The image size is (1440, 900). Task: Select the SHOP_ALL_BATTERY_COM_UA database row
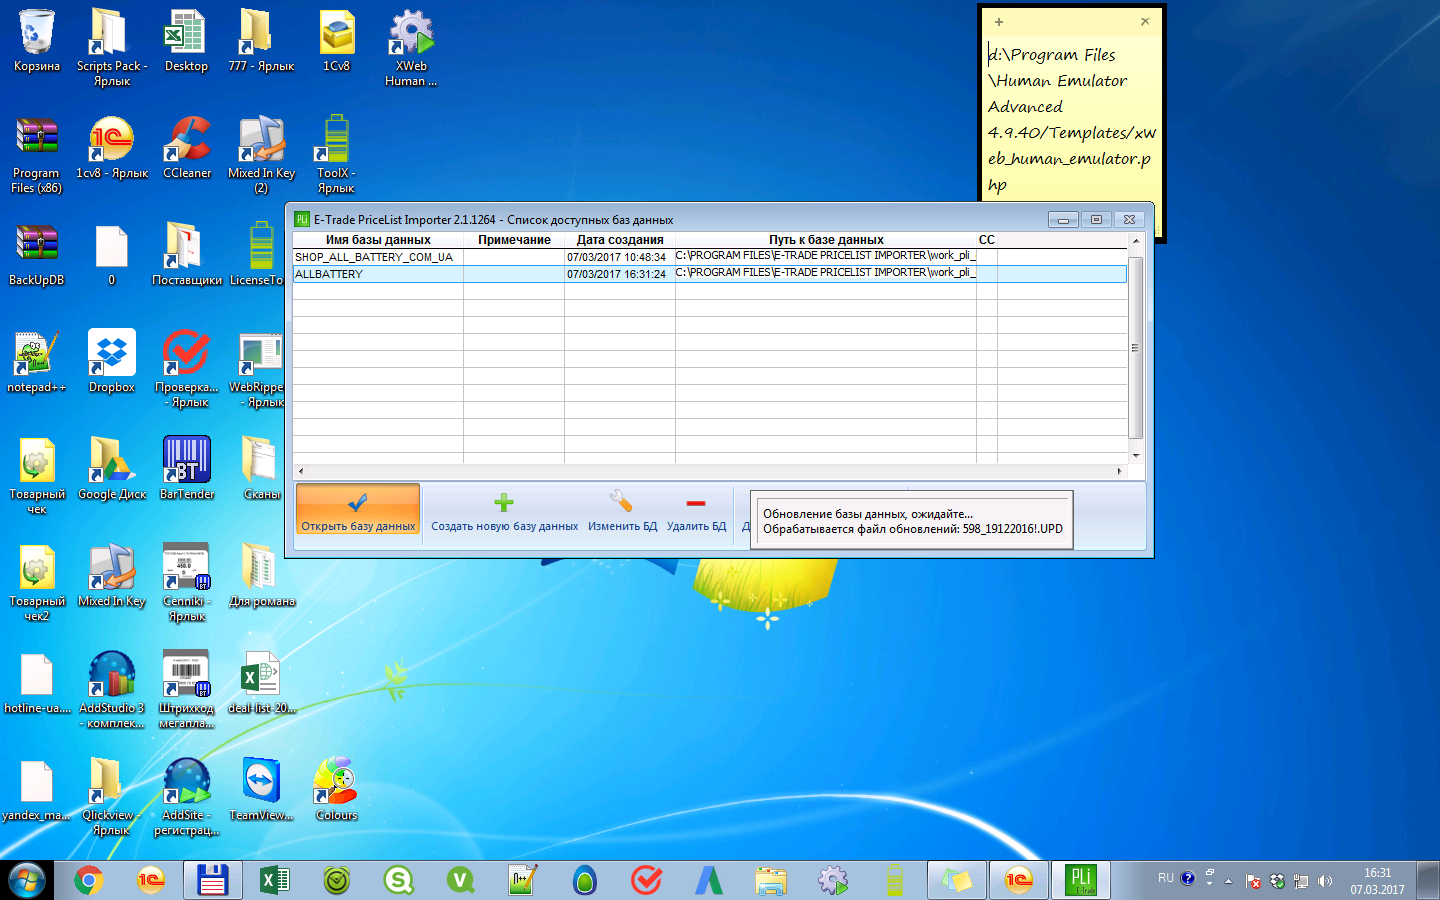click(x=709, y=257)
